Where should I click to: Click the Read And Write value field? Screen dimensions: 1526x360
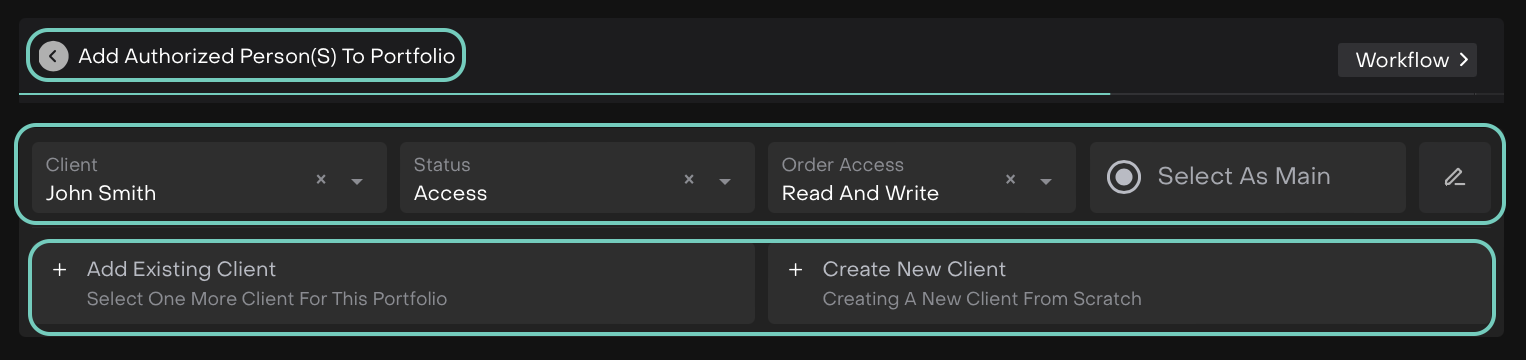click(922, 177)
